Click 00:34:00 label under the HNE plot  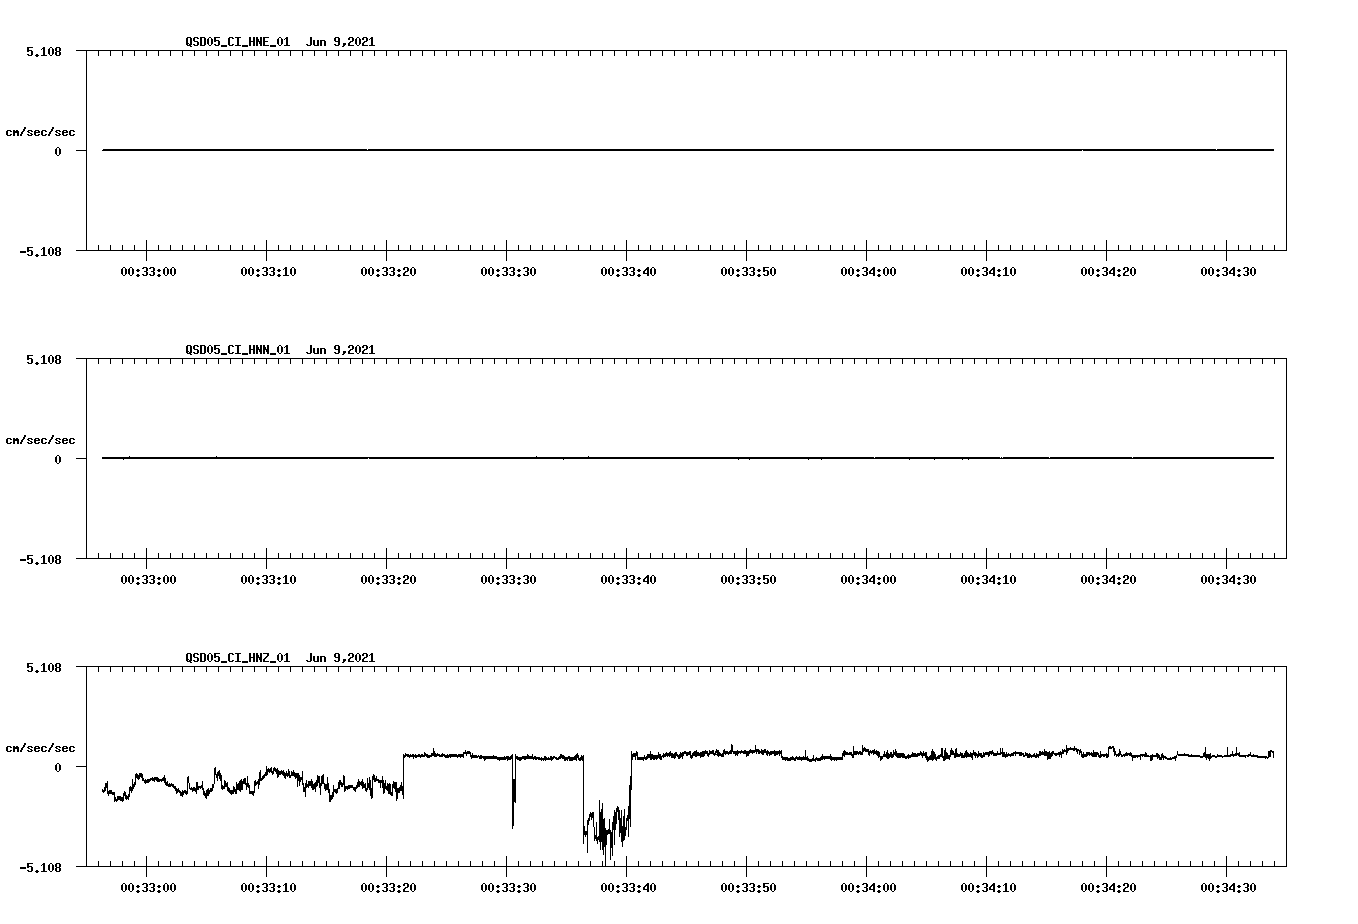click(x=868, y=272)
